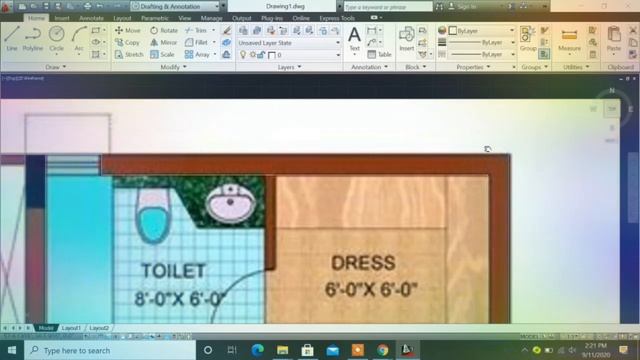Click the linear Dimension icon
640x360 pixels.
point(371,30)
